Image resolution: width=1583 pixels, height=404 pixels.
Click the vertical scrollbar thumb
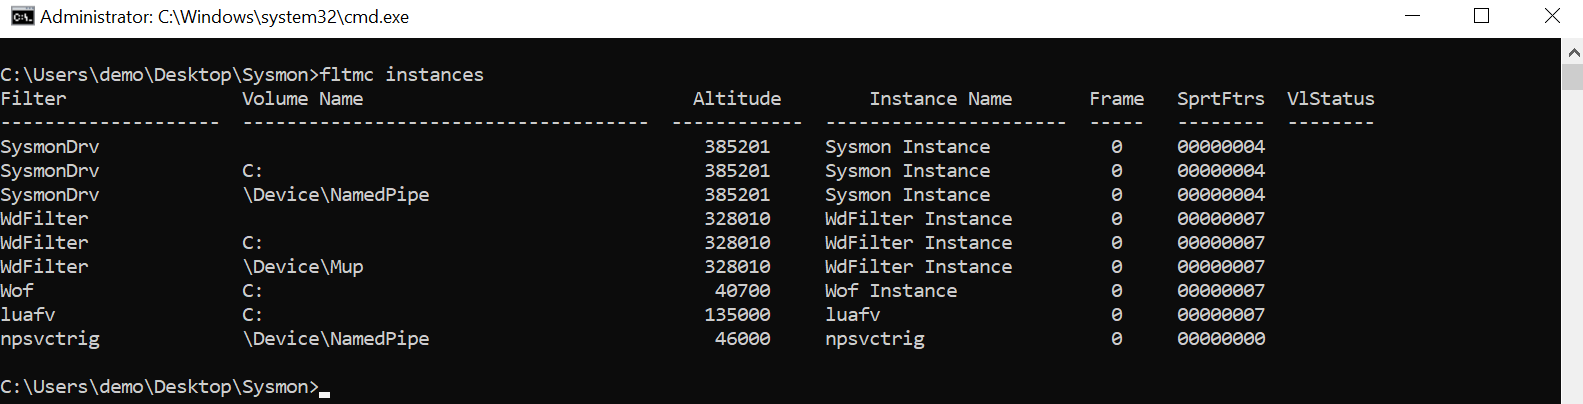(x=1573, y=78)
